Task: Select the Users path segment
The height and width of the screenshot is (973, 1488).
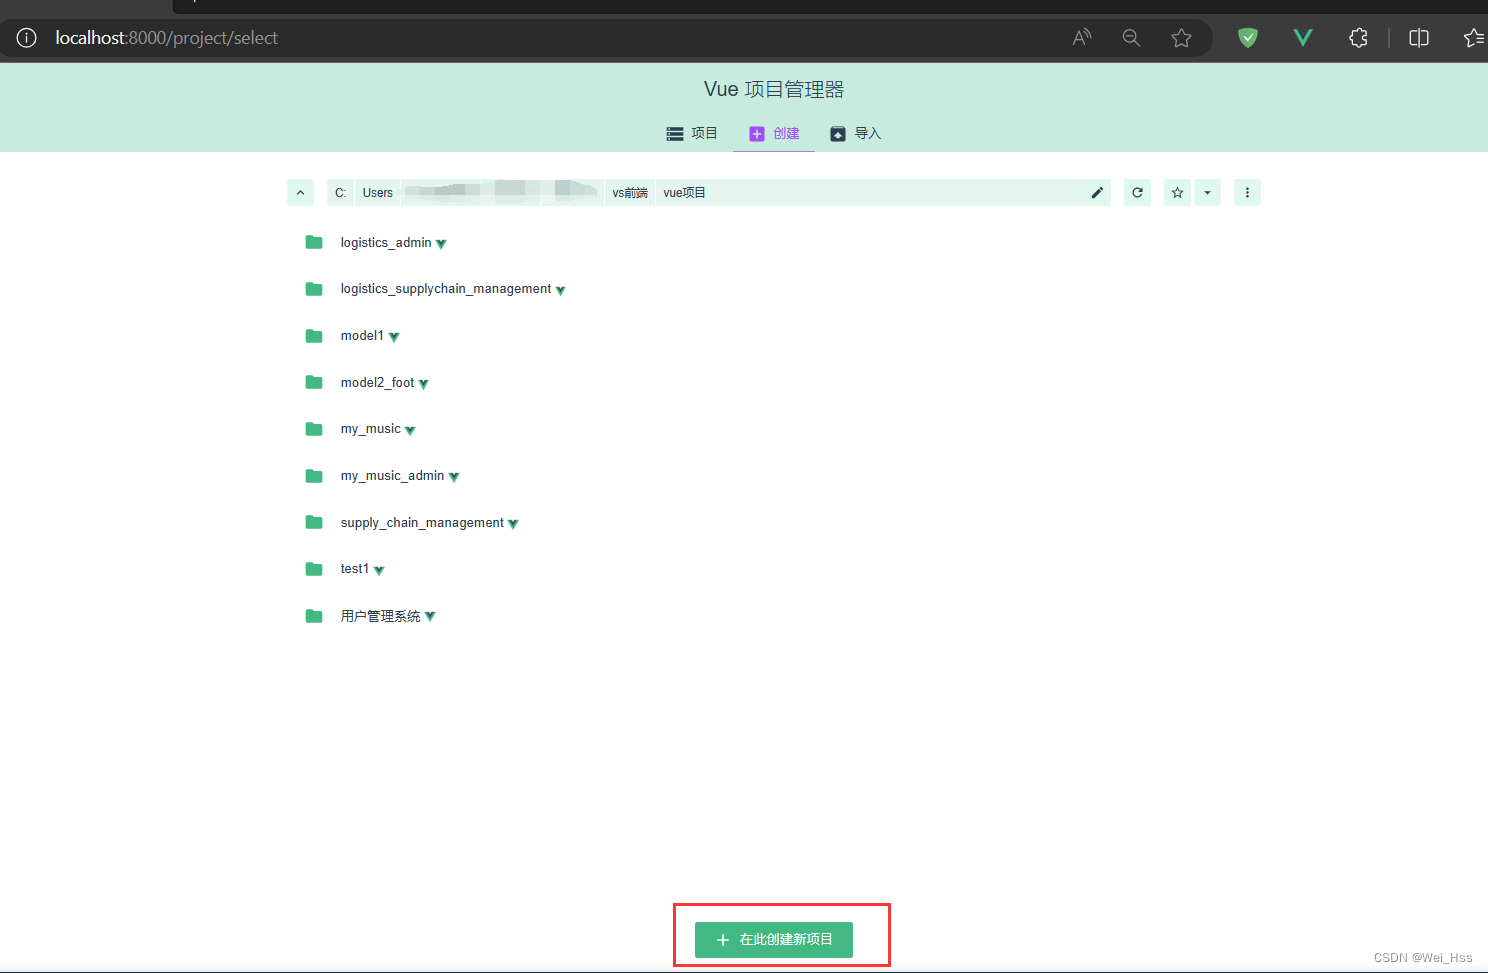Action: pyautogui.click(x=378, y=192)
